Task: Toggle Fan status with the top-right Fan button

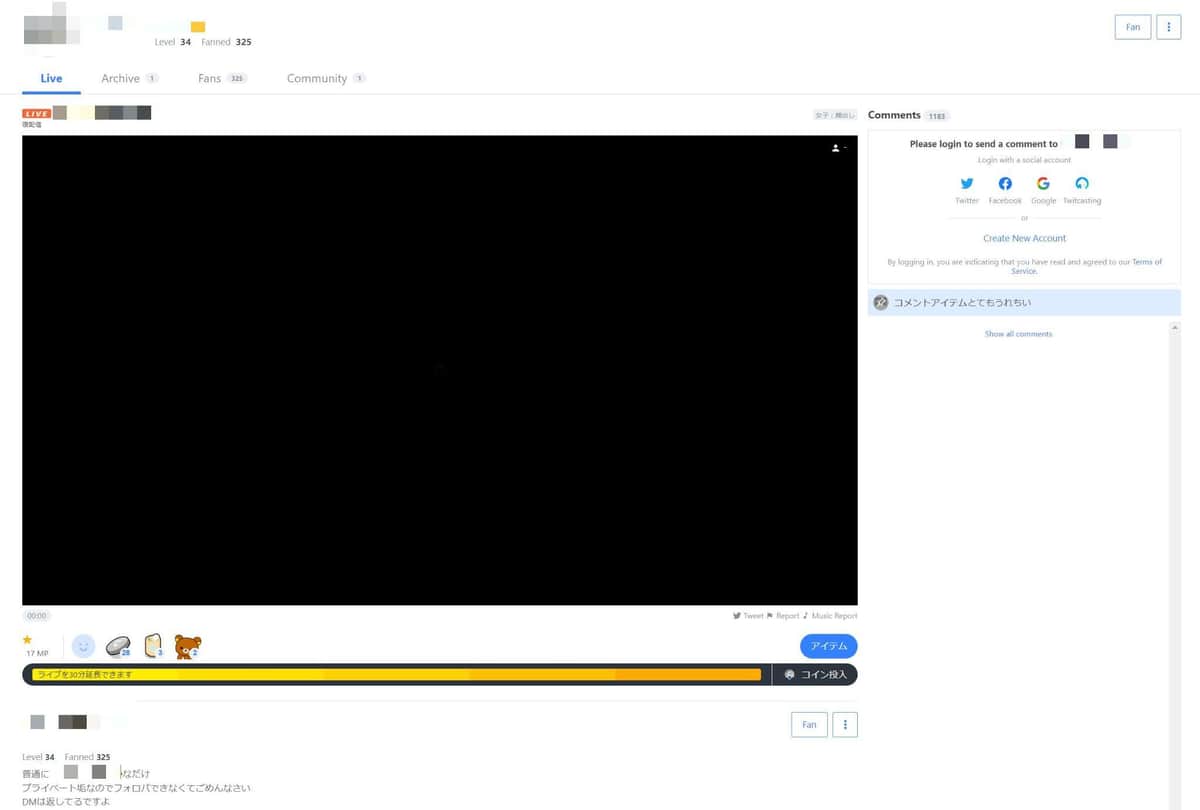Action: (x=1132, y=27)
